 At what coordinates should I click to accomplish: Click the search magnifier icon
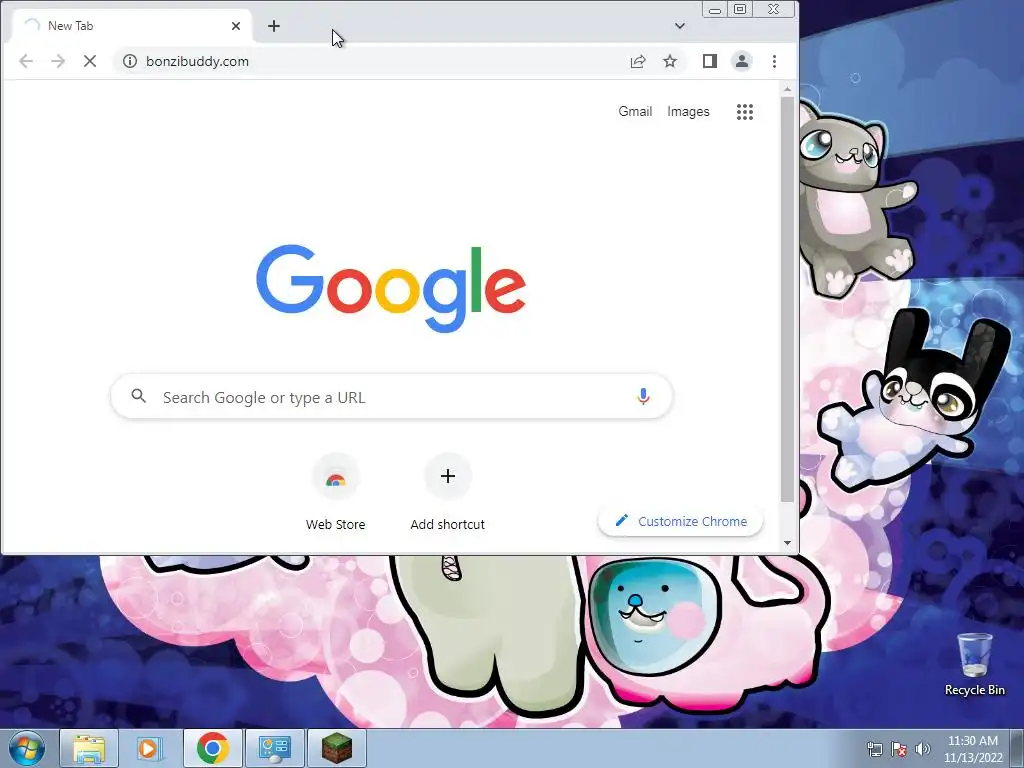tap(138, 396)
